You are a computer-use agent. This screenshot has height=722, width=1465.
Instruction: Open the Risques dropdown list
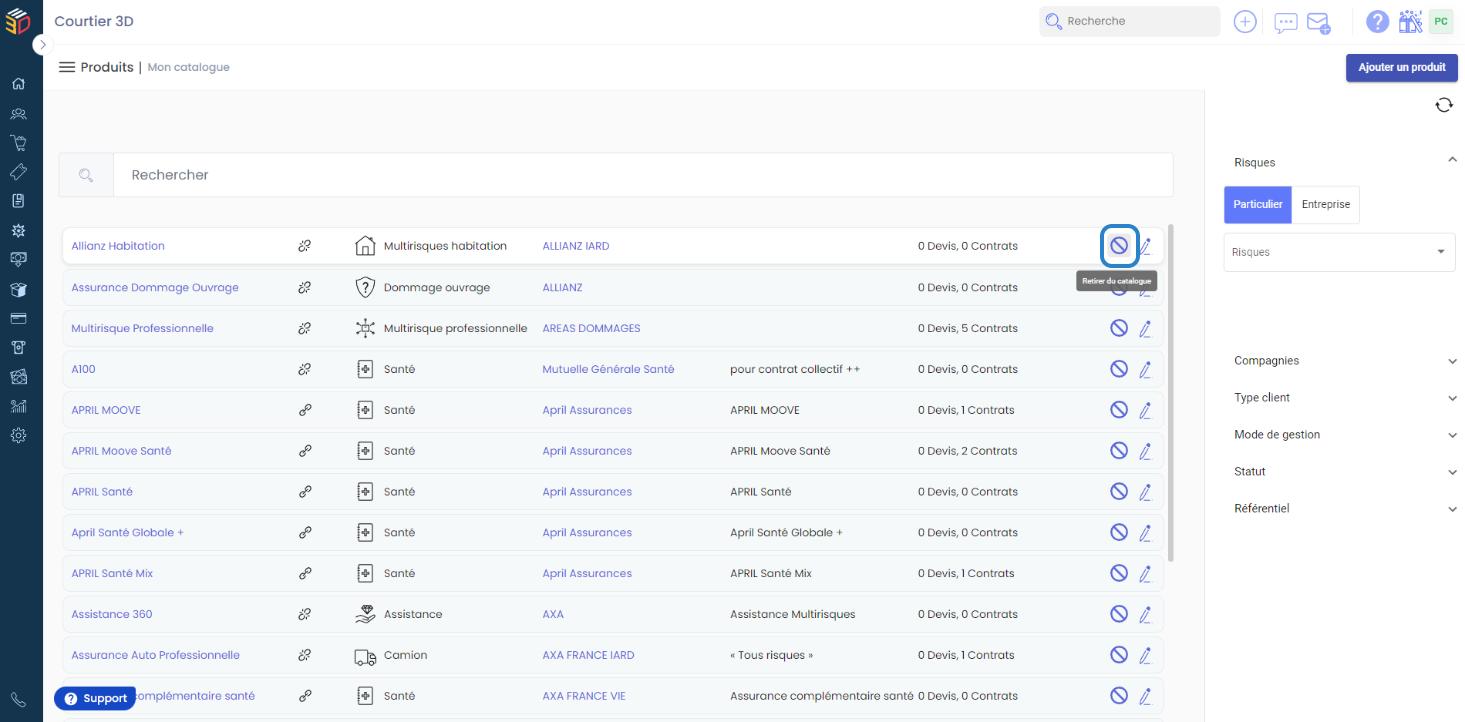pos(1340,252)
